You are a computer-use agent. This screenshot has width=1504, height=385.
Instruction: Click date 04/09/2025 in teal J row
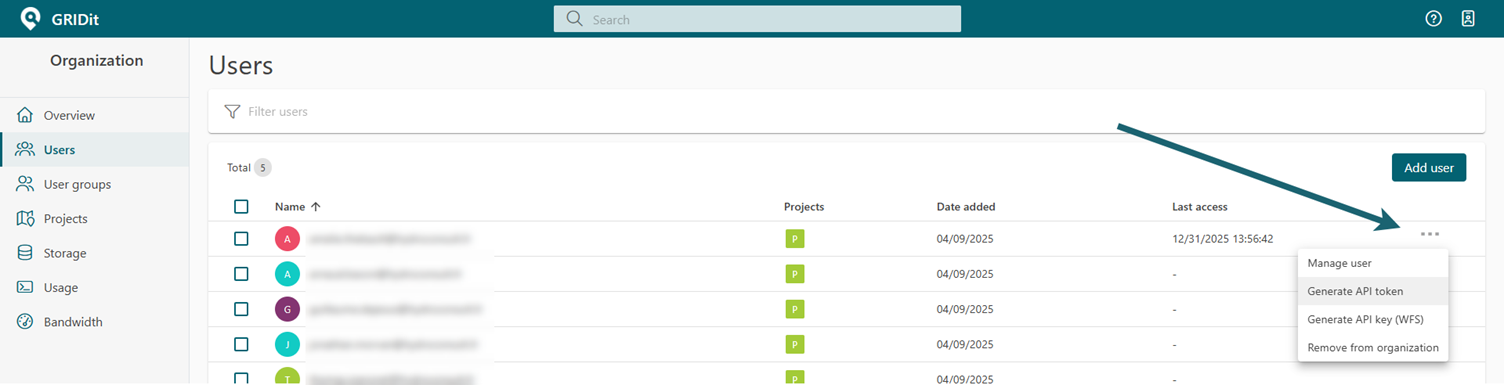[965, 344]
